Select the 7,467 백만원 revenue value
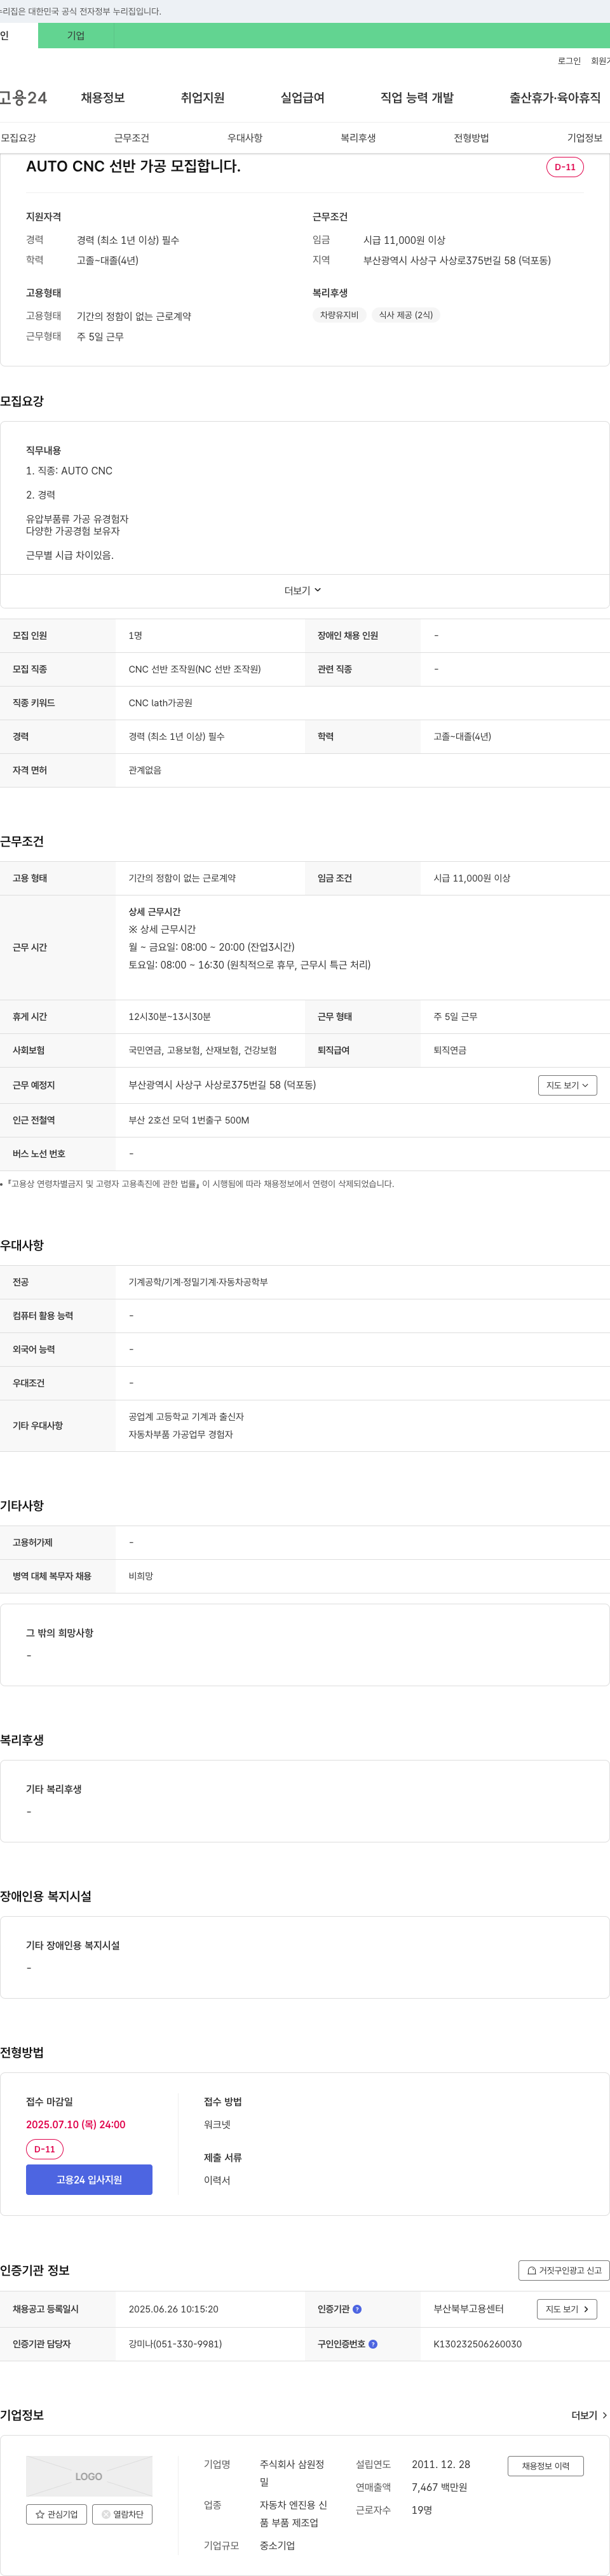 click(x=439, y=2488)
